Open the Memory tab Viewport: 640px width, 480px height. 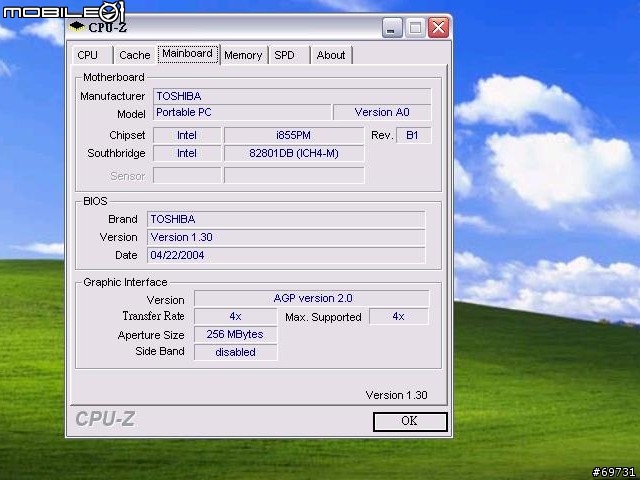point(244,55)
